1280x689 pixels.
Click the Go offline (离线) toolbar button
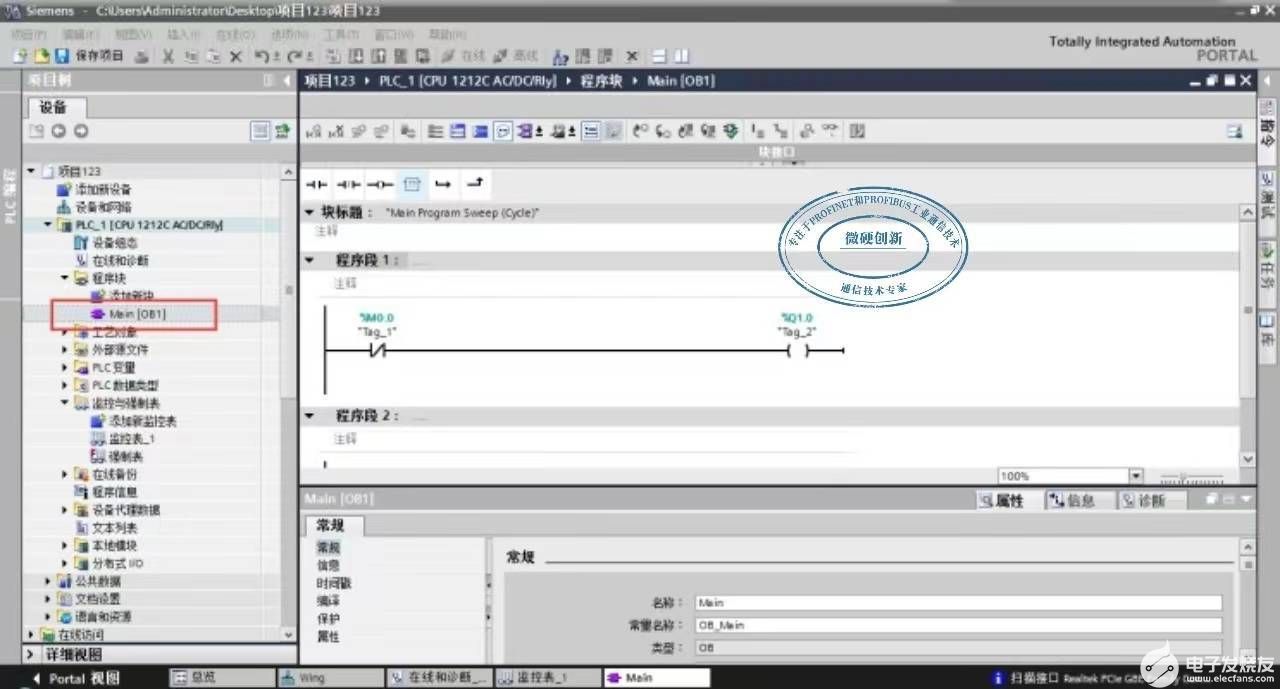516,56
